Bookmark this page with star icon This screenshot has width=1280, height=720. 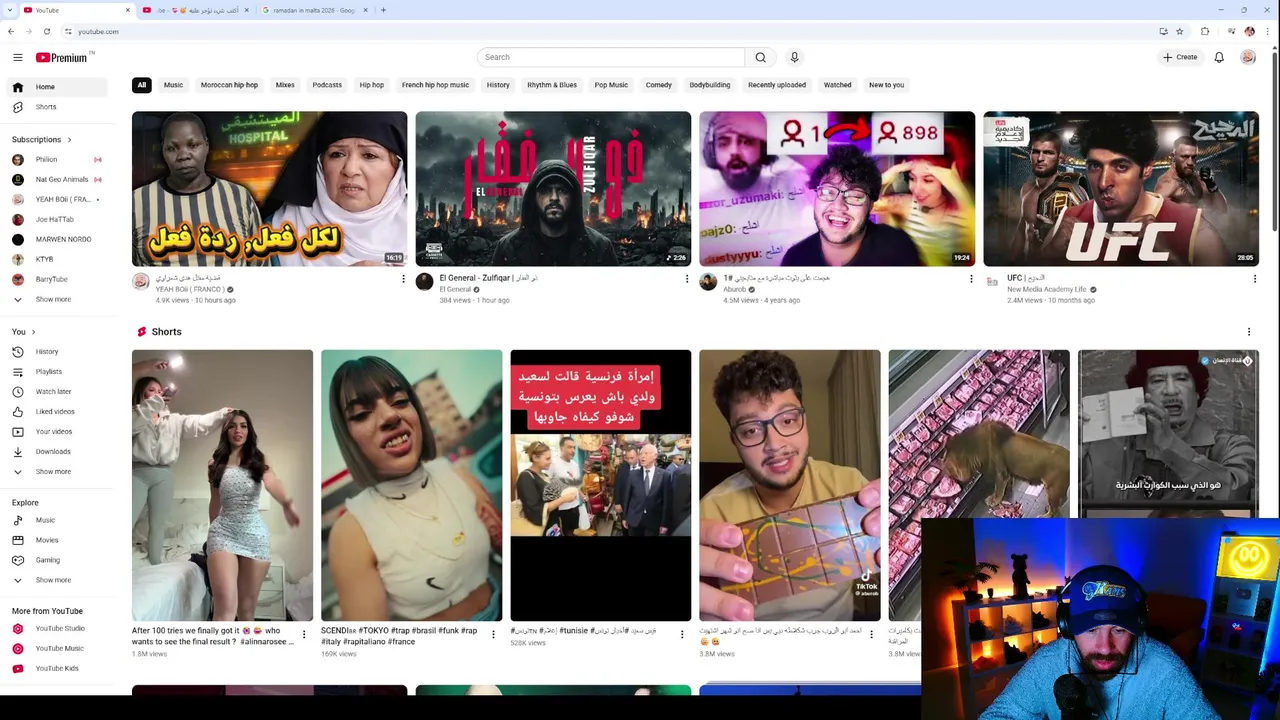(x=1180, y=32)
